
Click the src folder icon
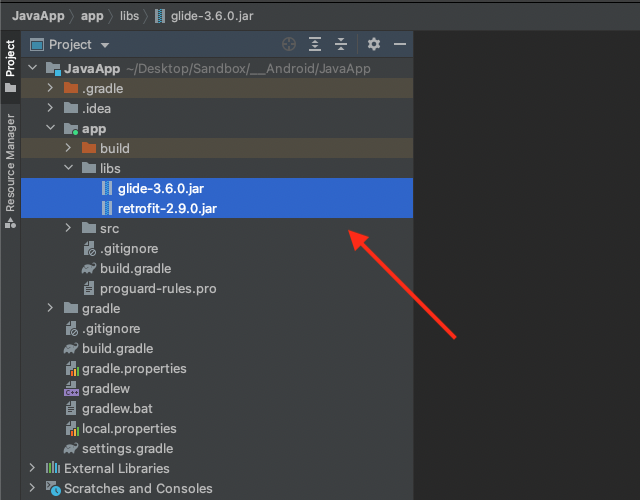(89, 228)
